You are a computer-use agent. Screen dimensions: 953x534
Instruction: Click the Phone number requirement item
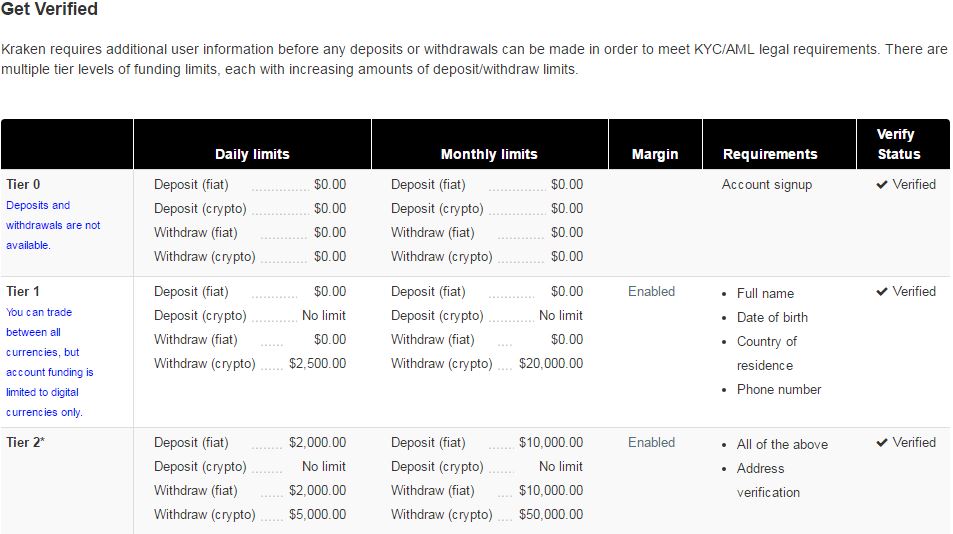pyautogui.click(x=779, y=390)
